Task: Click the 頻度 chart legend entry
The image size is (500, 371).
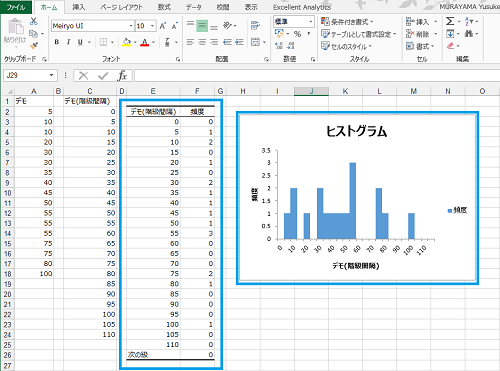Action: tap(457, 210)
